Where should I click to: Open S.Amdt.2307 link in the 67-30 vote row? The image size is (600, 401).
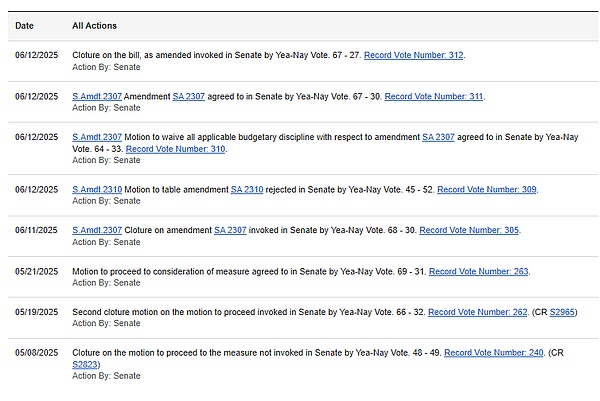click(x=97, y=96)
